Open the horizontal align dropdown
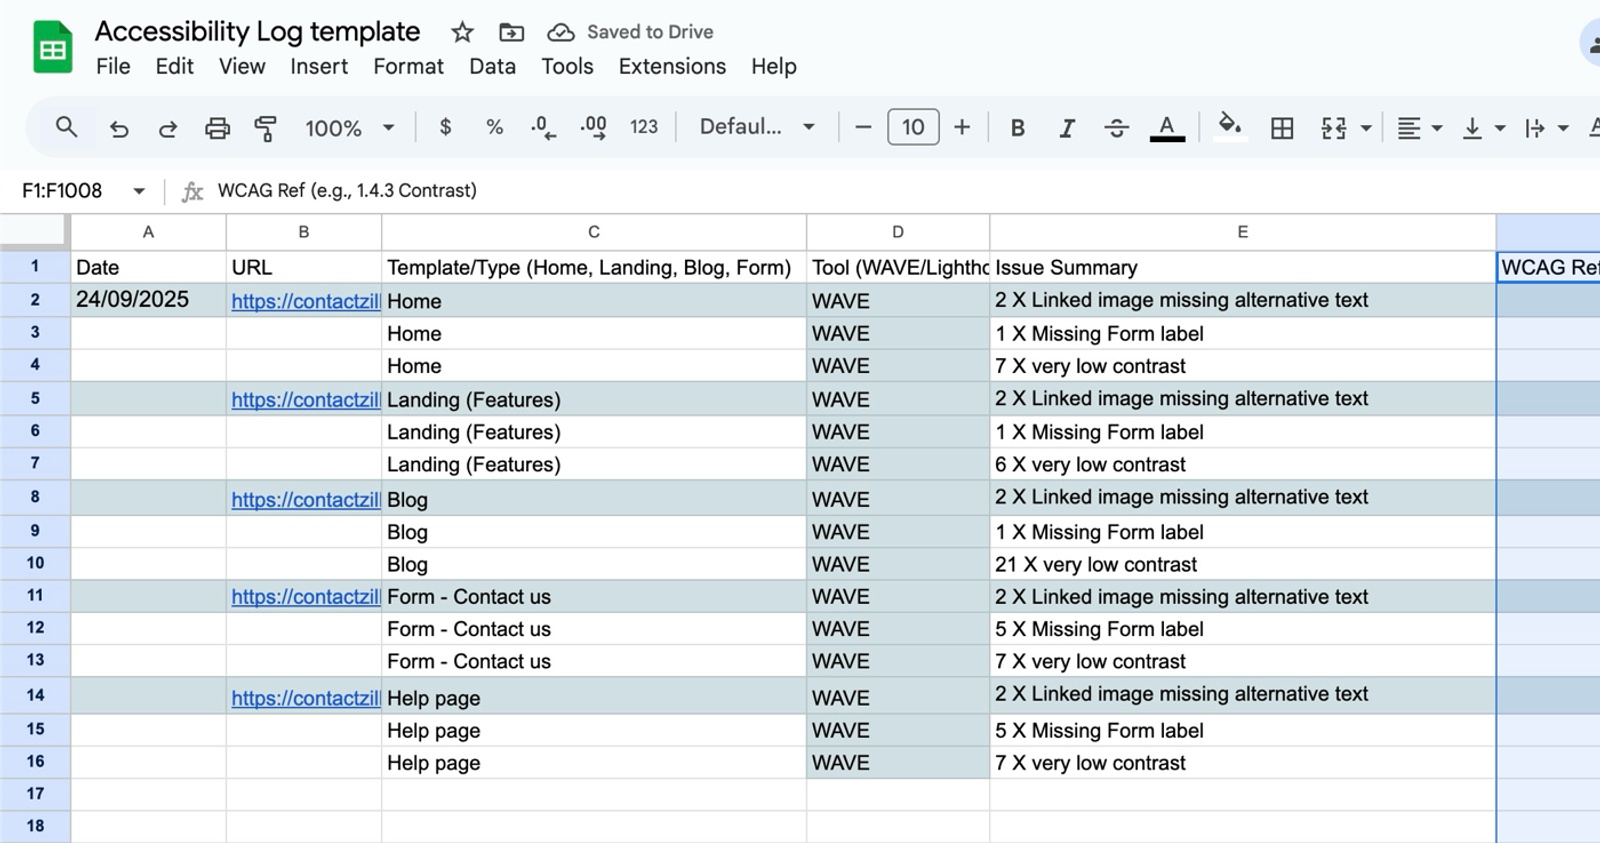 point(1419,128)
